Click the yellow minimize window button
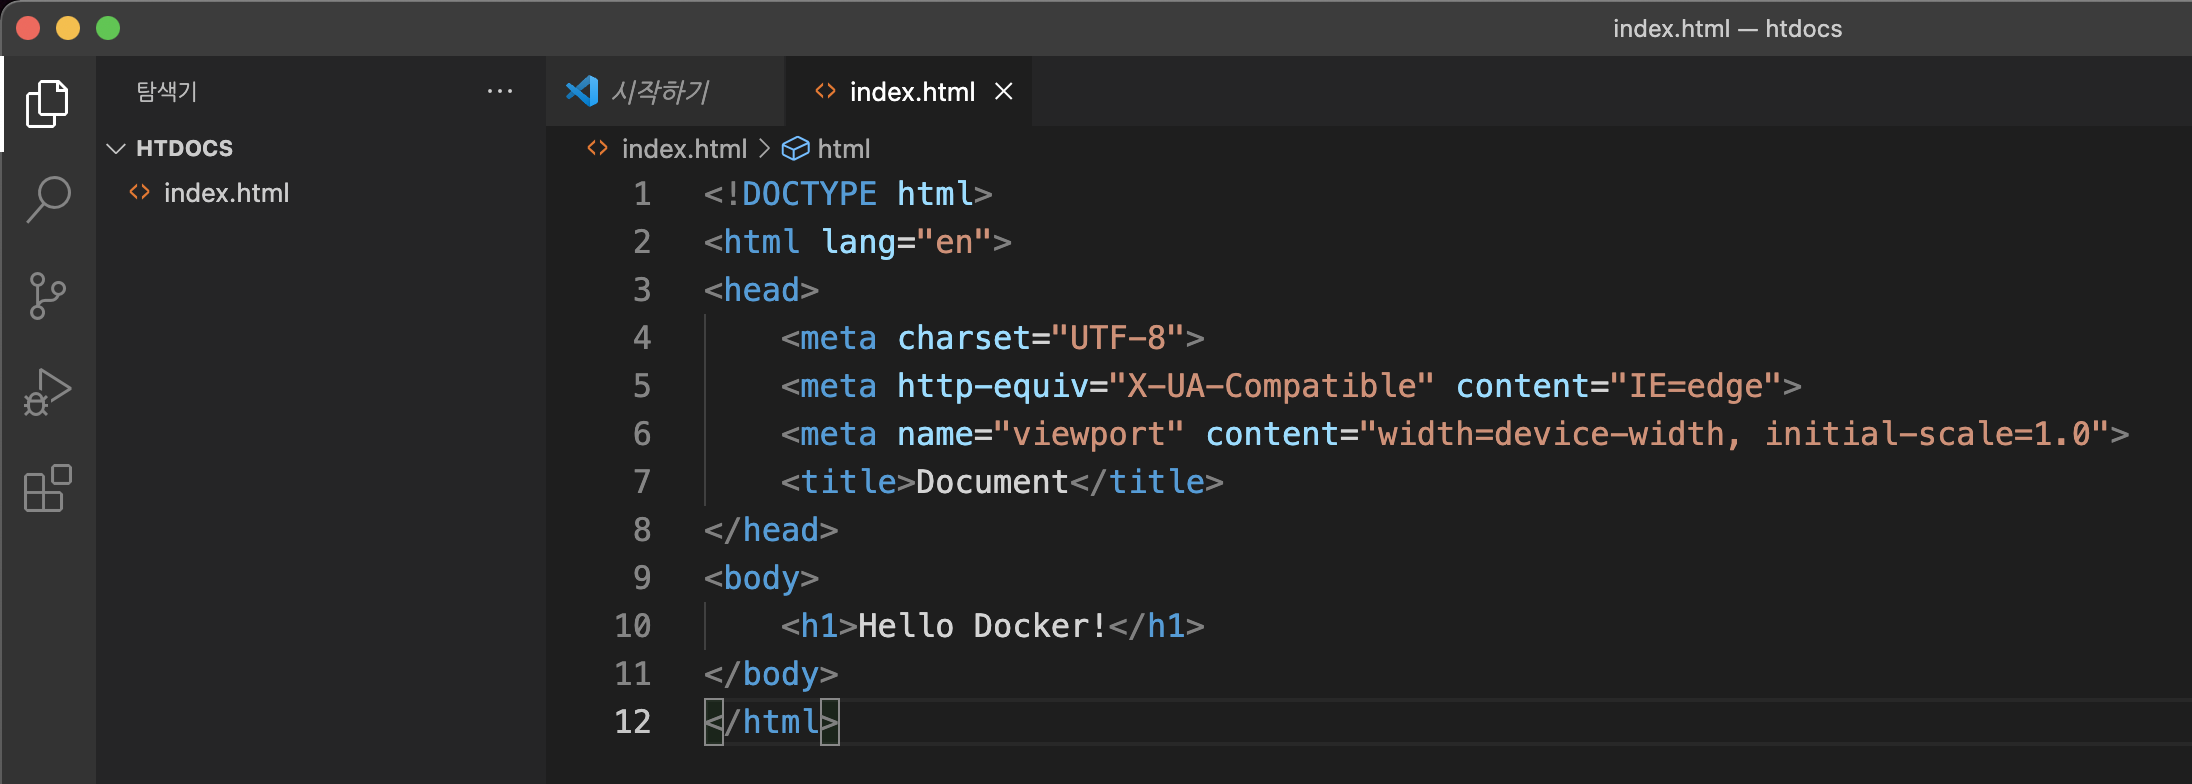 coord(68,28)
